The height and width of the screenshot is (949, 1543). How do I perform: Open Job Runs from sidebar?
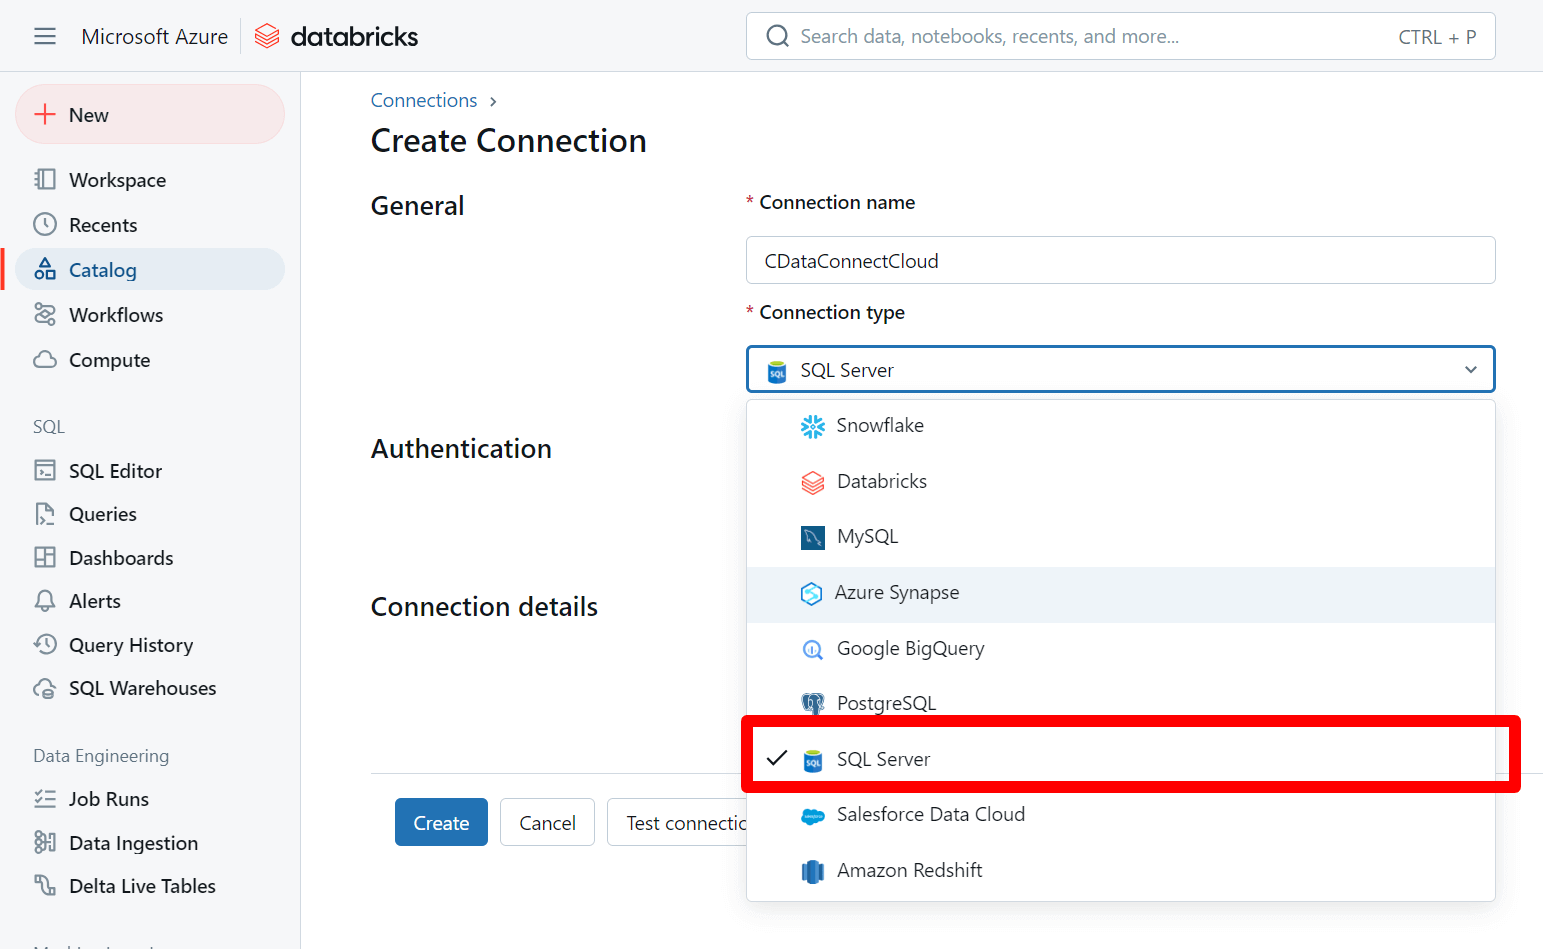[150, 799]
